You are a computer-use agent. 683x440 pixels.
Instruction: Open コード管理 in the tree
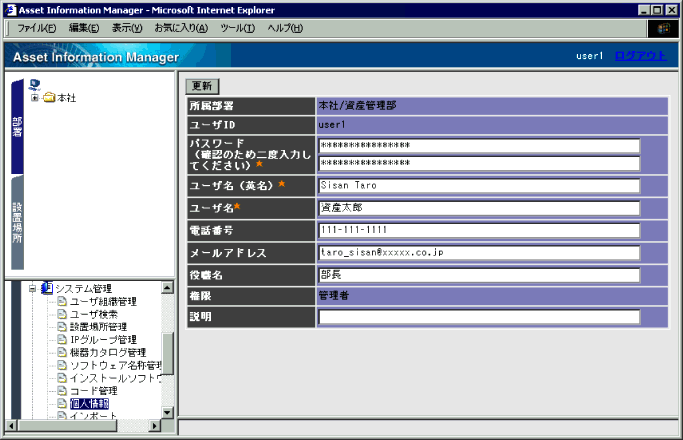pyautogui.click(x=94, y=391)
